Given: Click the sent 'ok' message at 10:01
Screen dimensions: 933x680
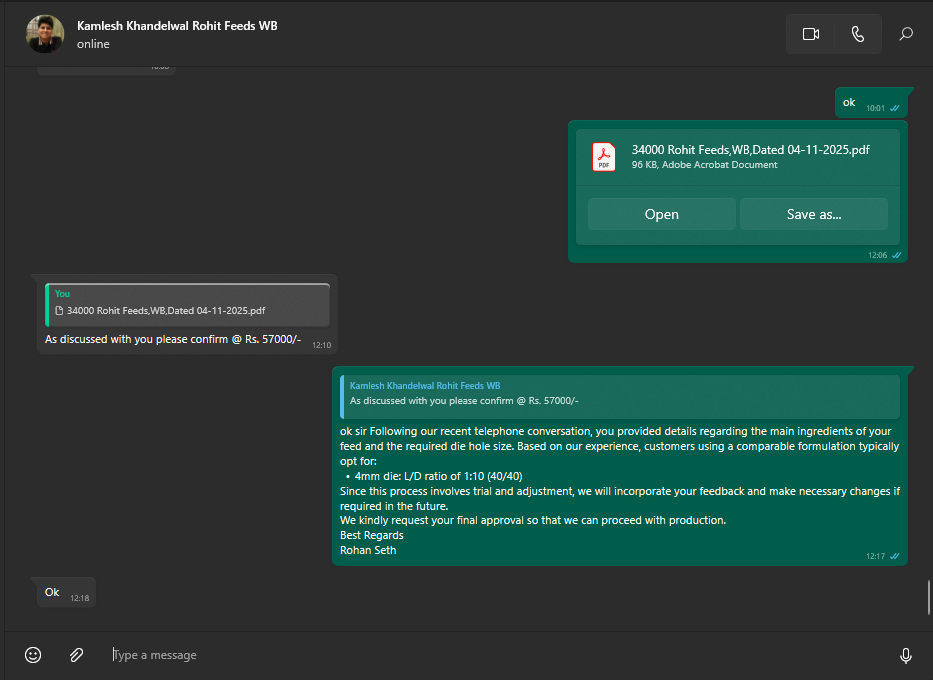Looking at the screenshot, I should pos(850,102).
